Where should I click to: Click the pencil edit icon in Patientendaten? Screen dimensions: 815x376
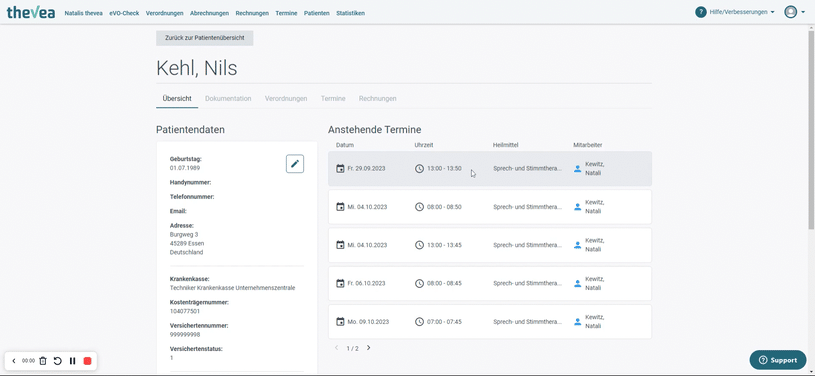point(295,164)
